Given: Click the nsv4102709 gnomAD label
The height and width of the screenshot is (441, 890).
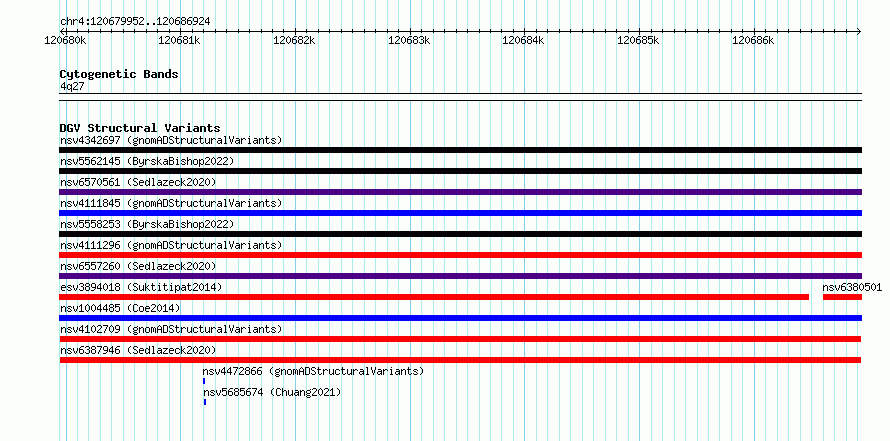Looking at the screenshot, I should point(171,329).
